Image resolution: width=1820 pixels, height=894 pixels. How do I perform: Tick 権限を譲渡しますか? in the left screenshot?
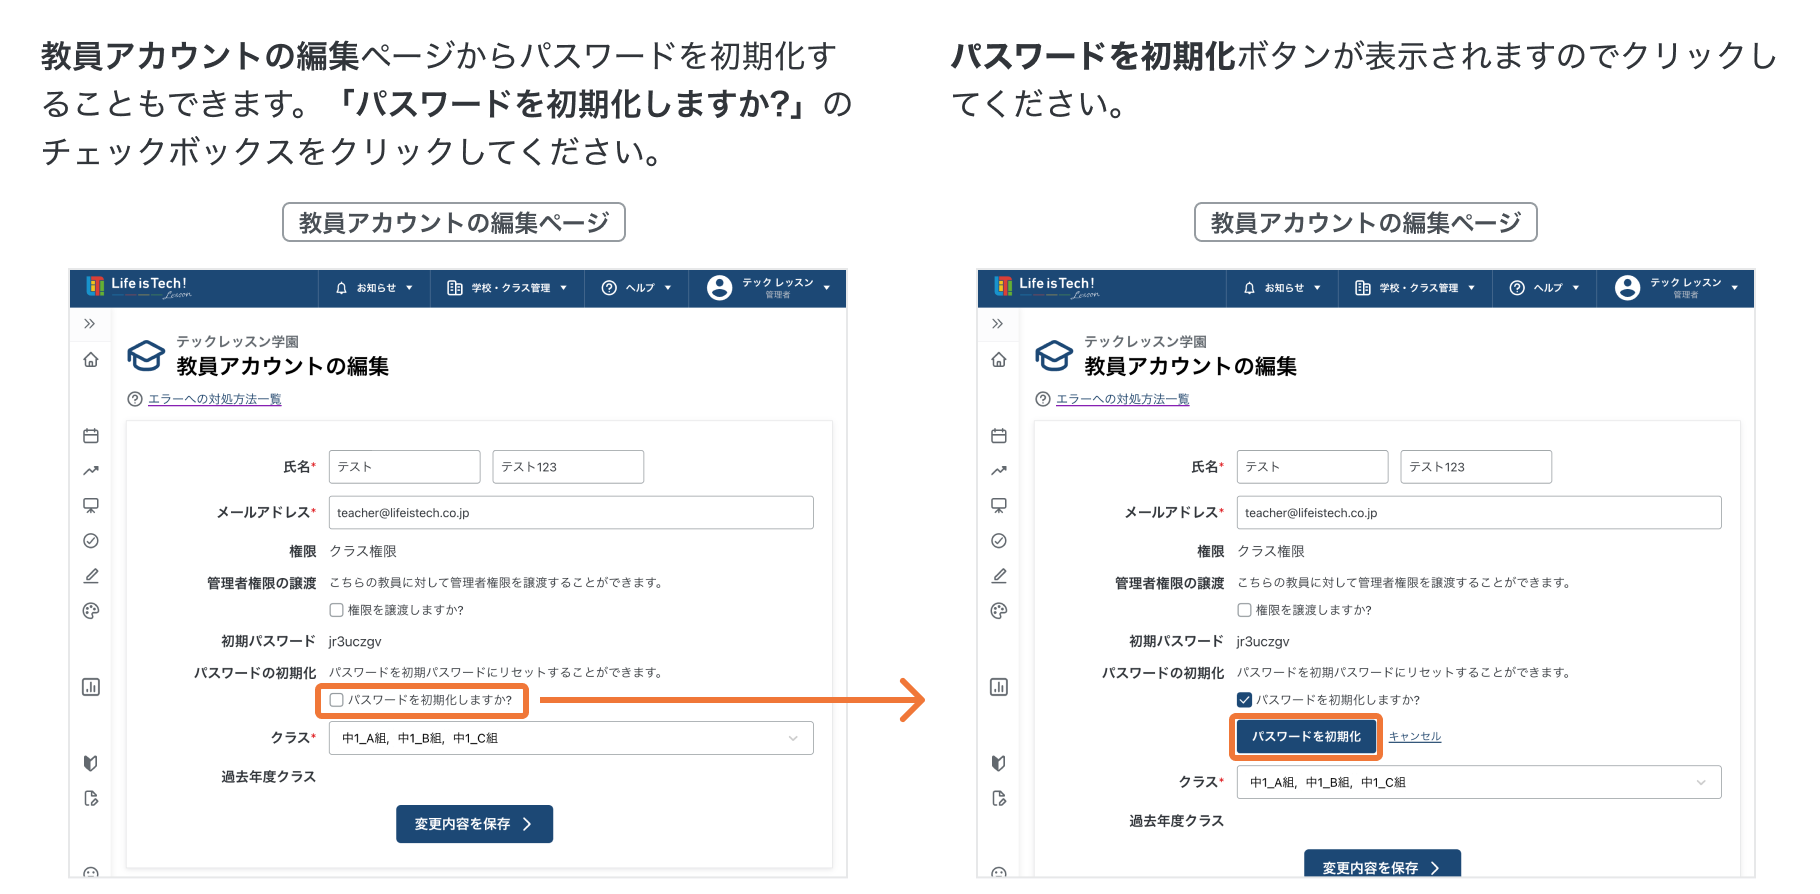(337, 610)
